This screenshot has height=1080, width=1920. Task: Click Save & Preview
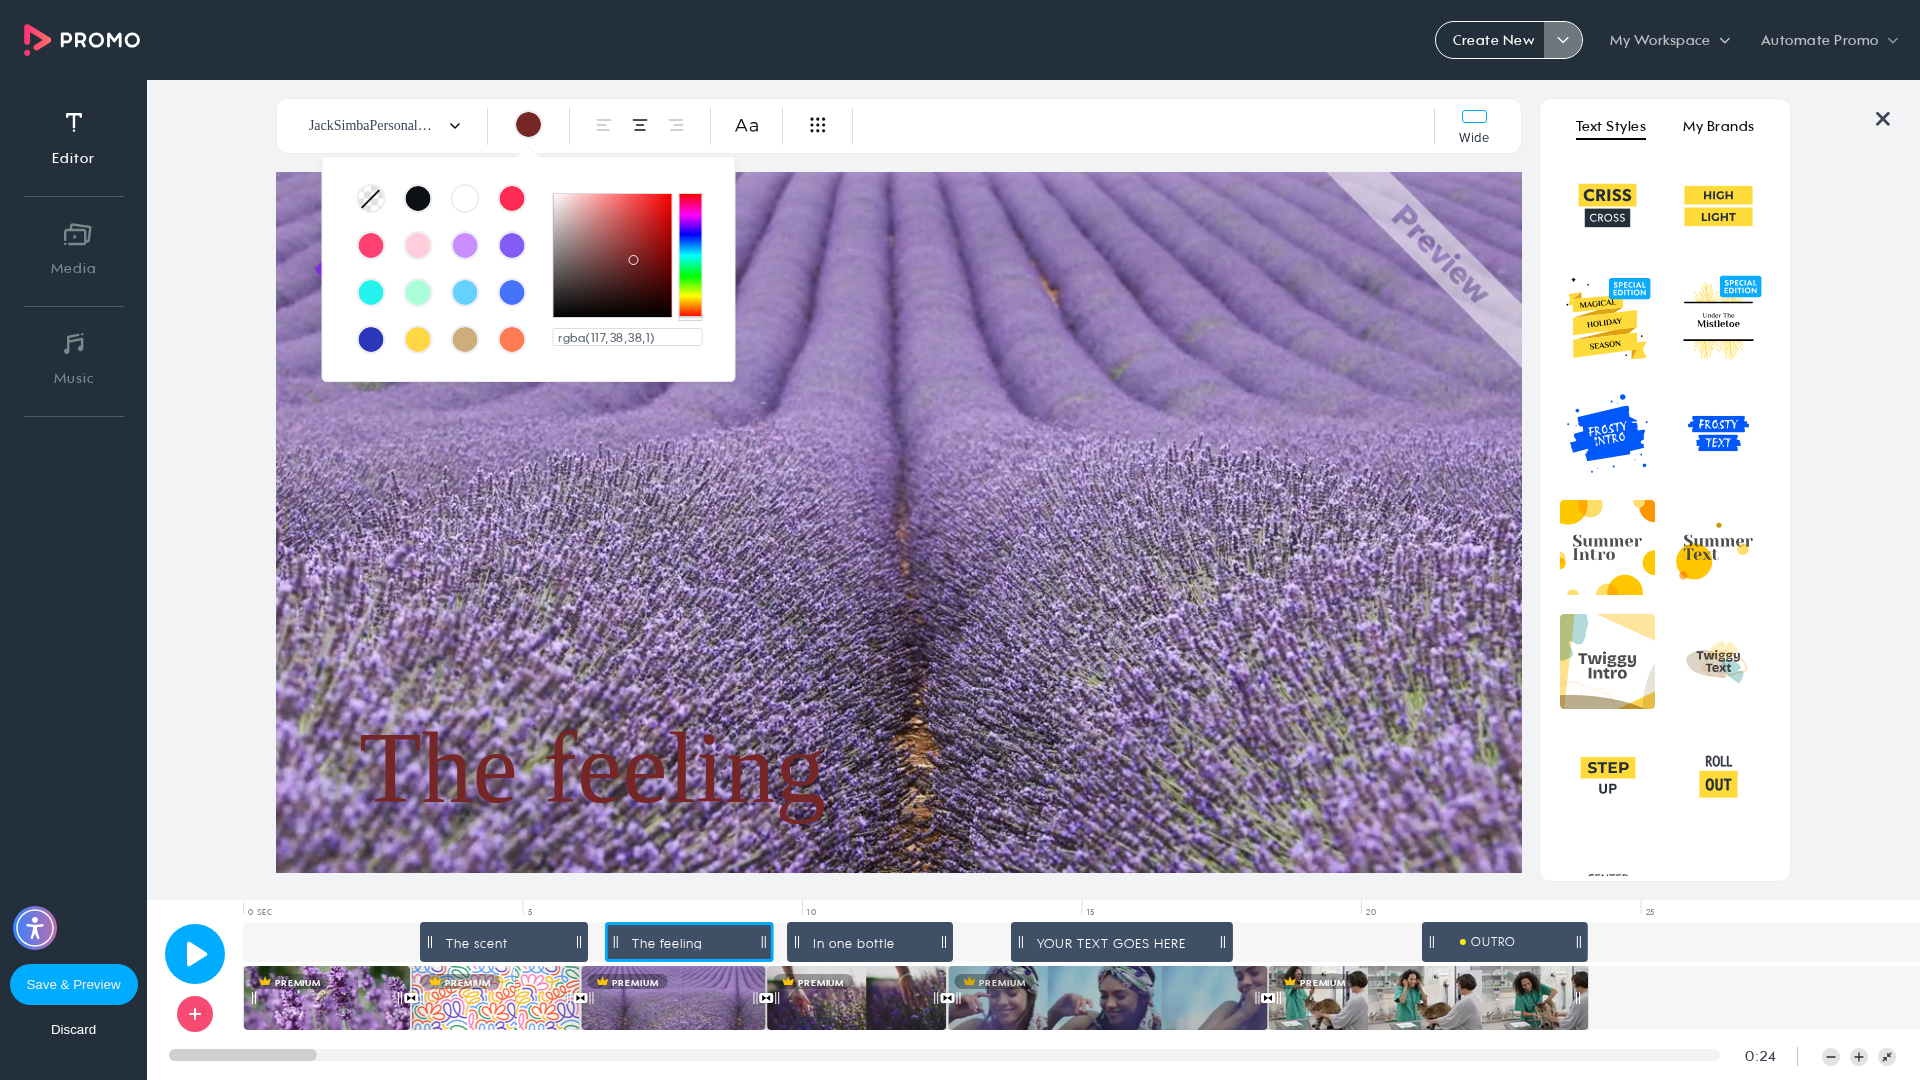(74, 984)
